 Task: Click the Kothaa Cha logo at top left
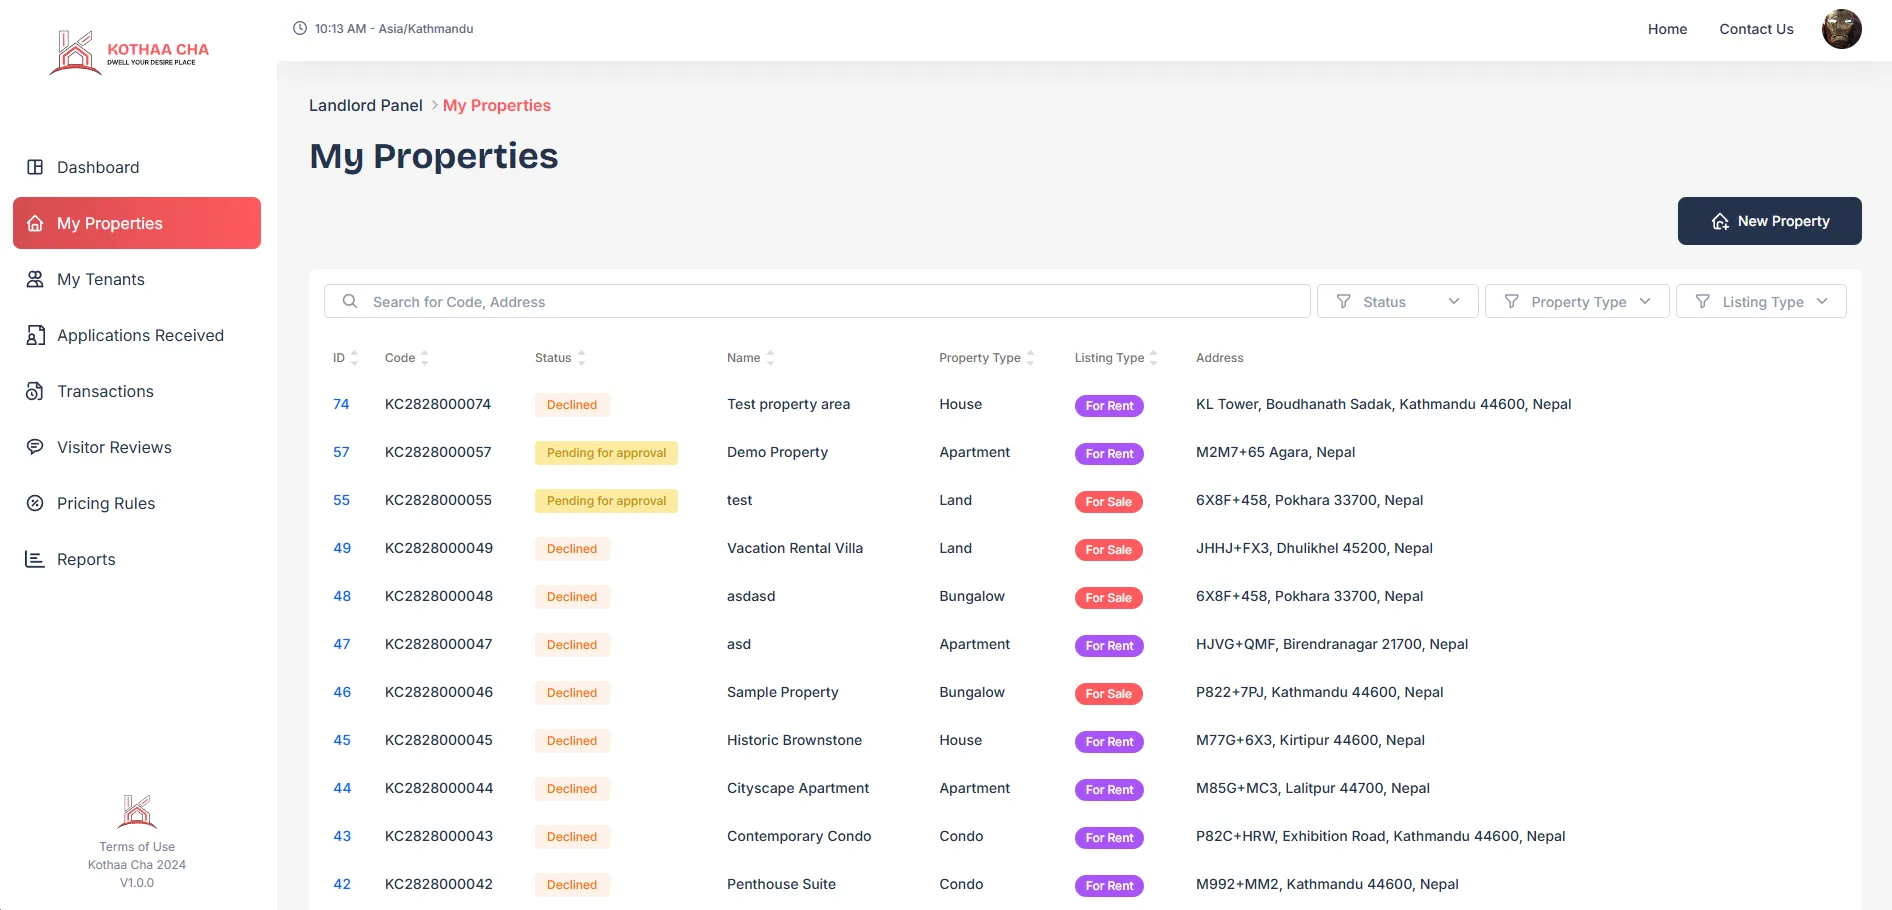point(130,52)
